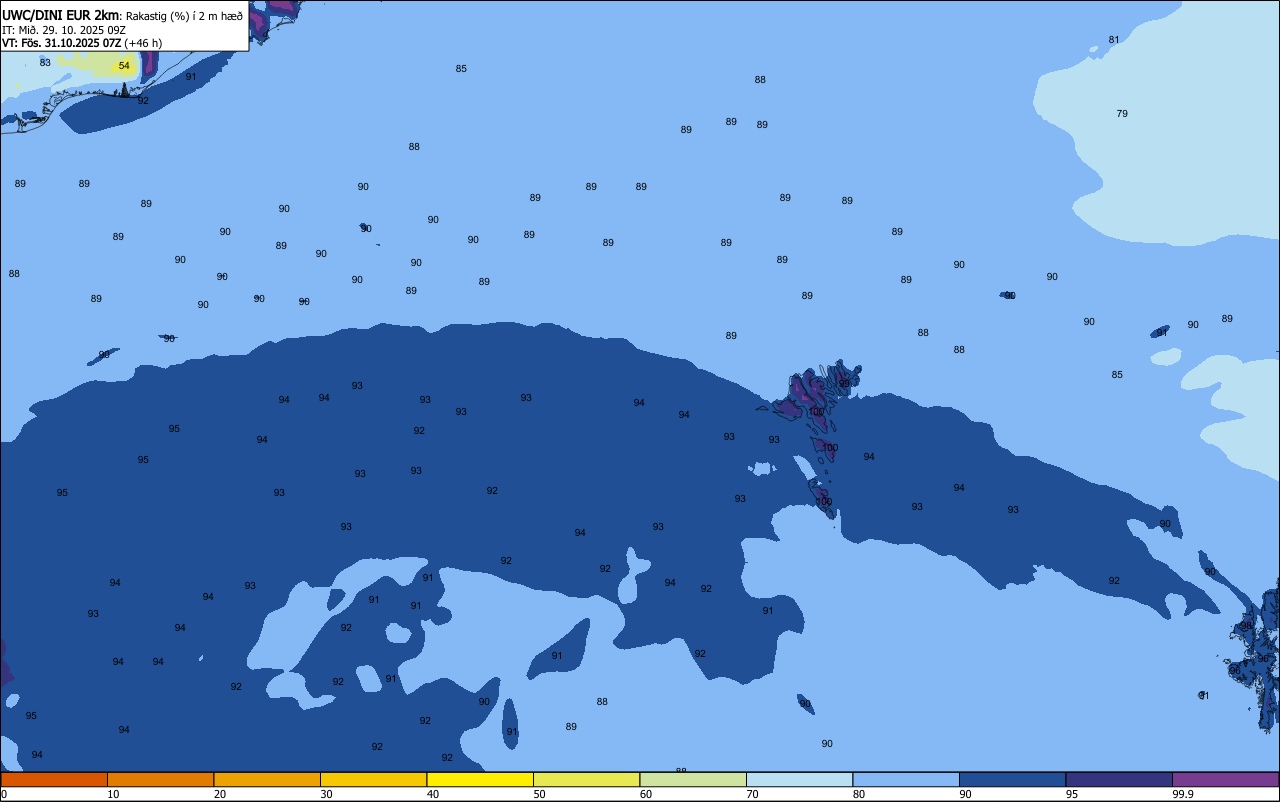Select the 30–40 amber legend band
This screenshot has height=802, width=1280.
(373, 779)
